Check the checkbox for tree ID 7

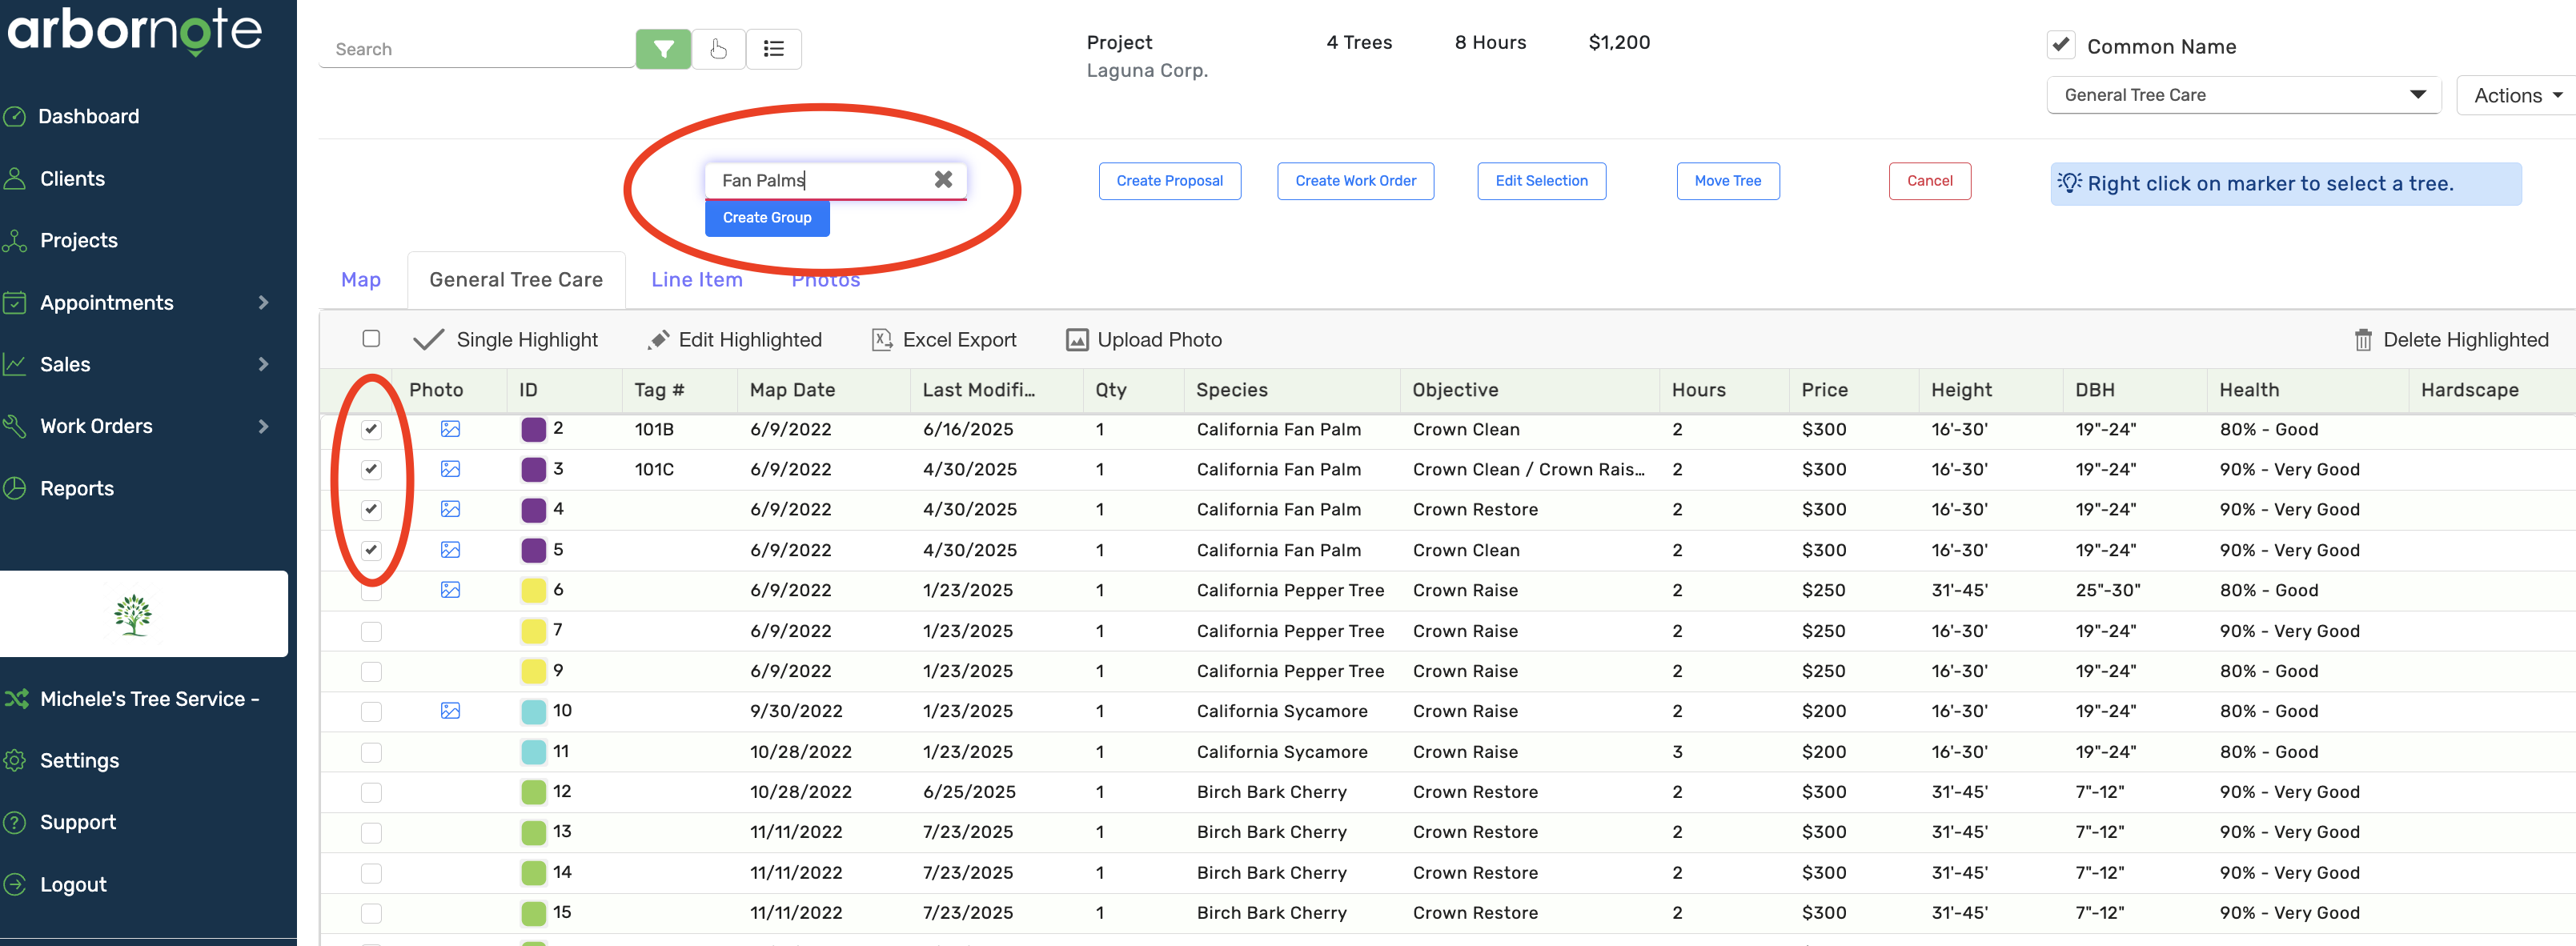coord(371,631)
